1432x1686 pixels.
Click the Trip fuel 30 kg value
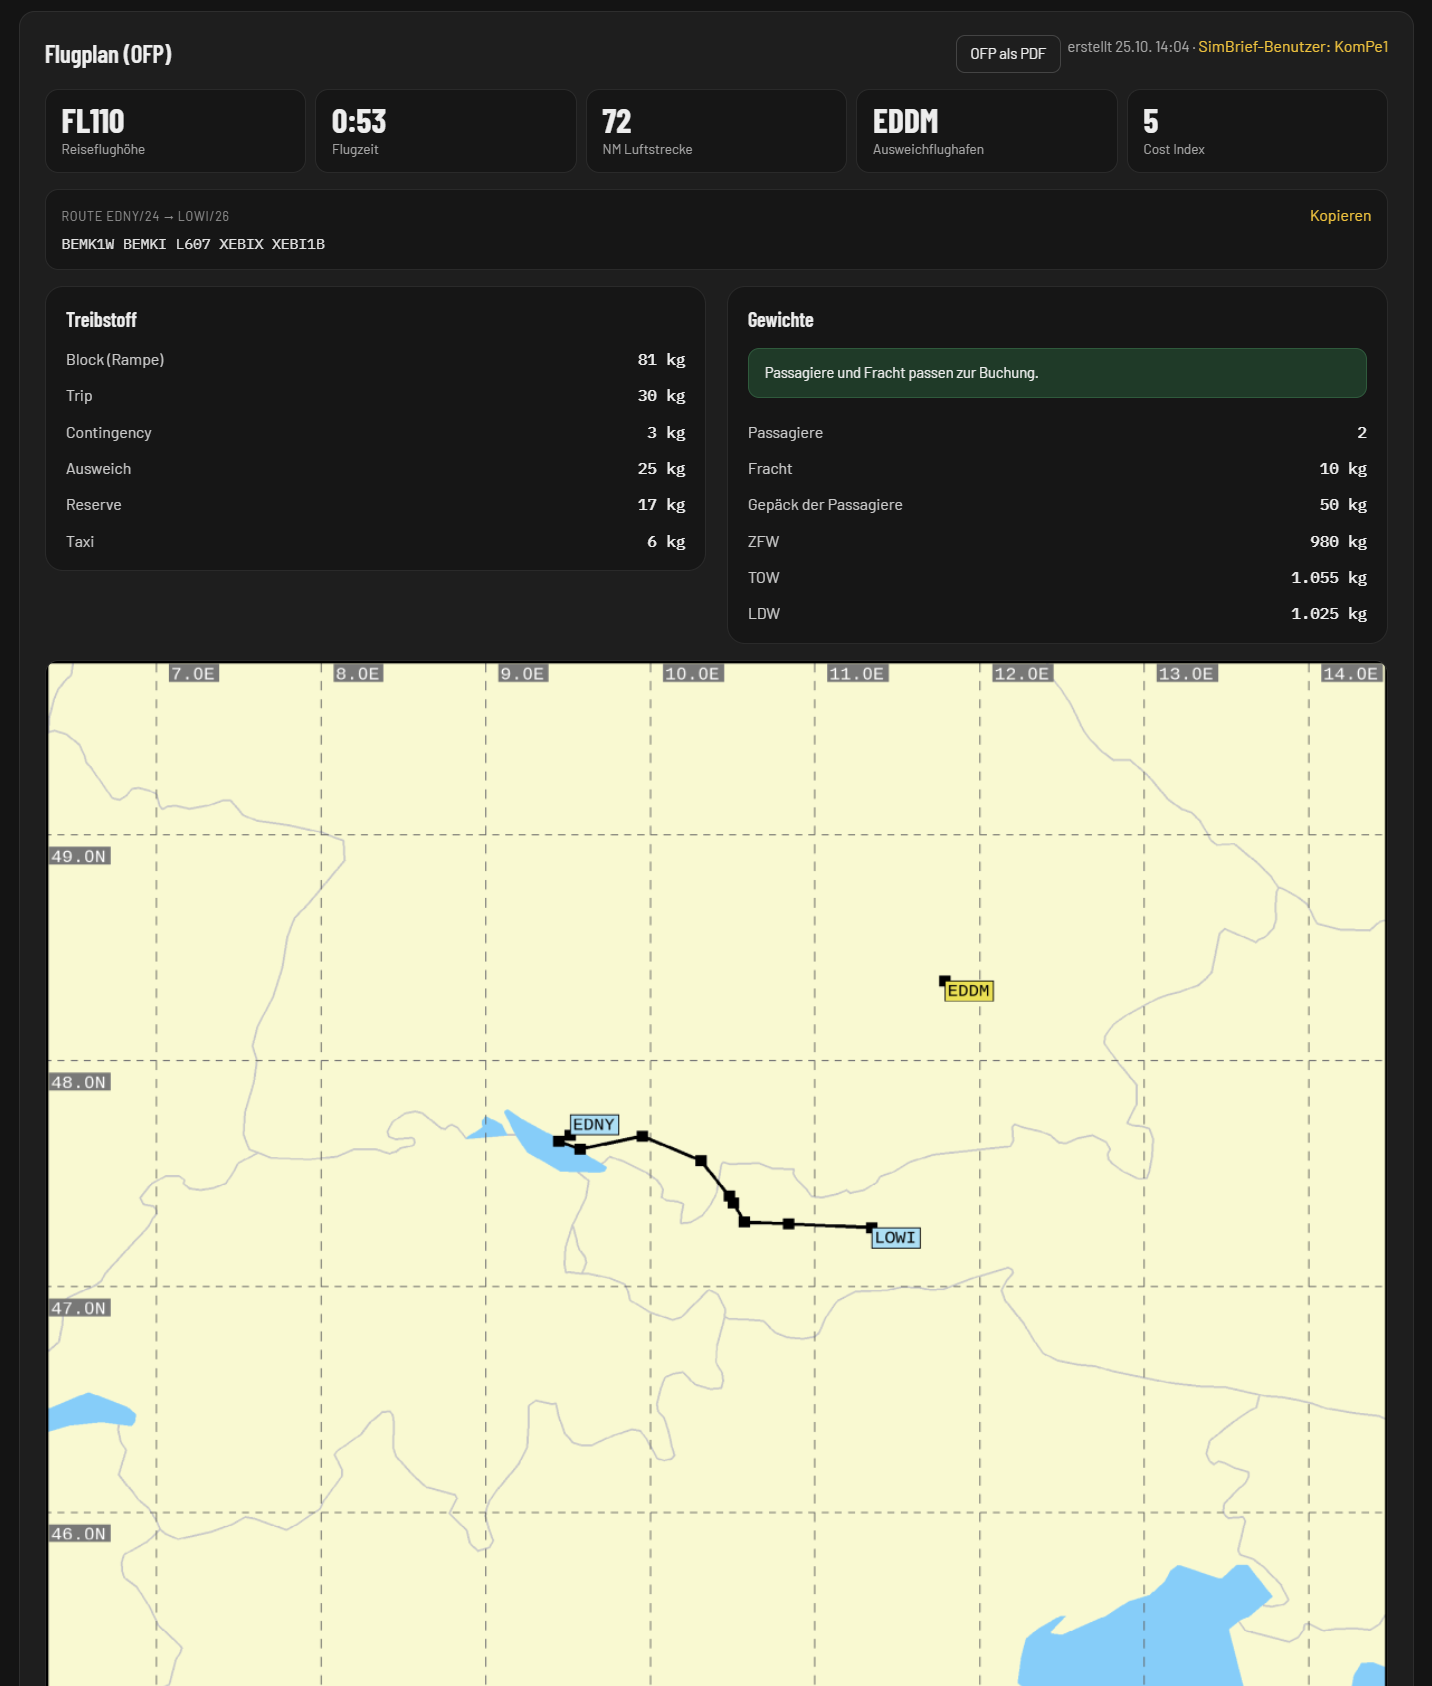click(661, 396)
